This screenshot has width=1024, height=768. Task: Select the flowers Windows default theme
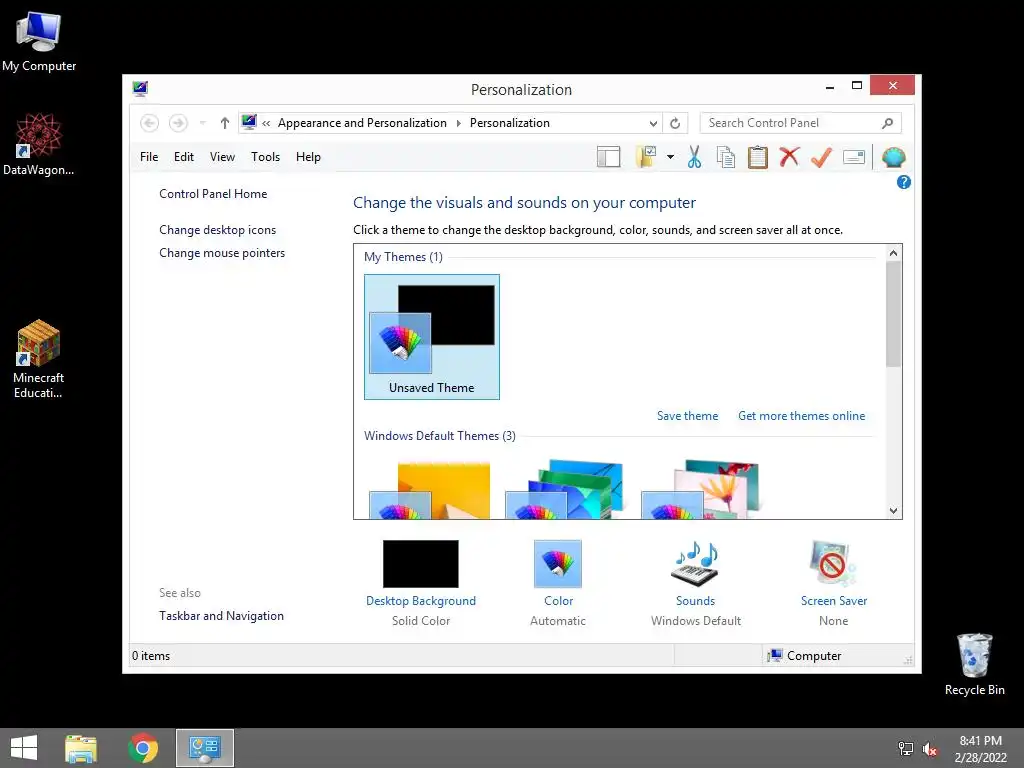click(x=700, y=490)
